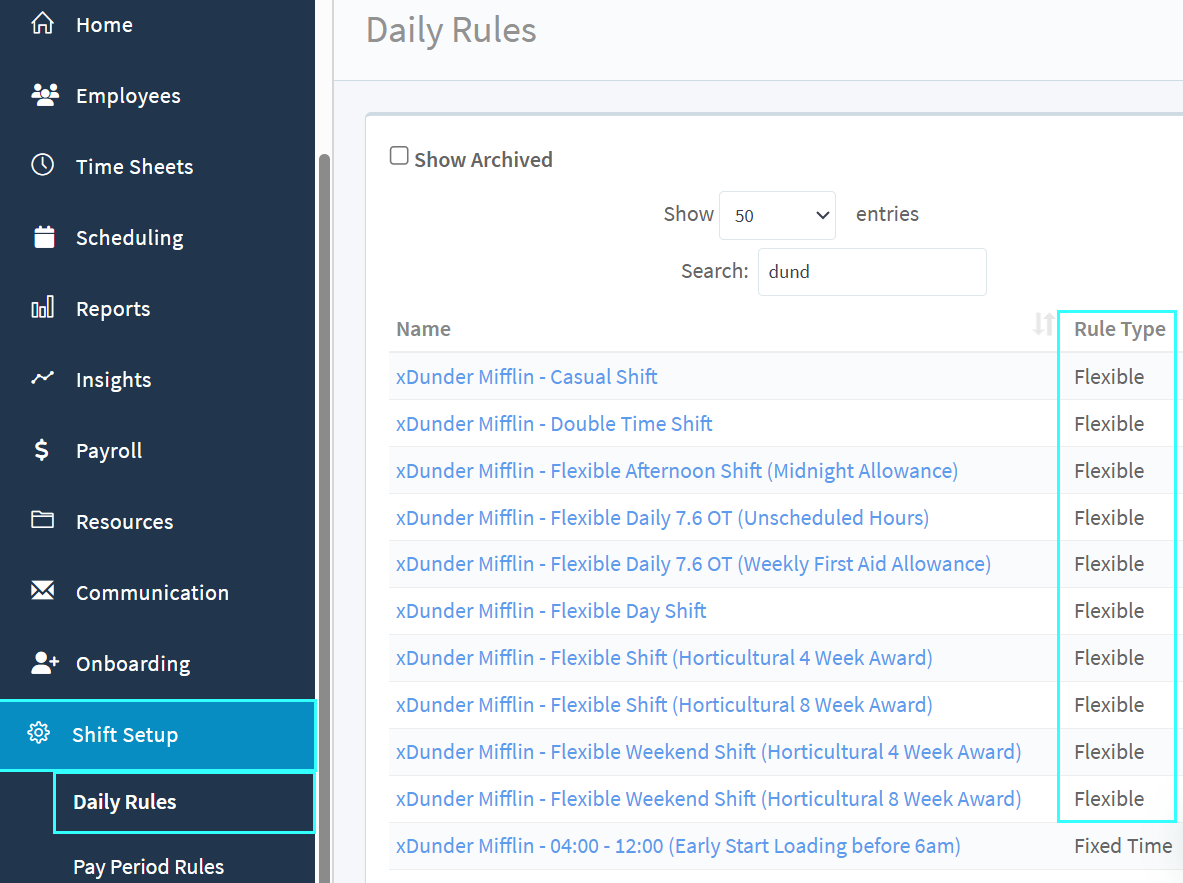Open the Pay Period Rules submenu item
This screenshot has height=883, width=1183.
point(149,866)
